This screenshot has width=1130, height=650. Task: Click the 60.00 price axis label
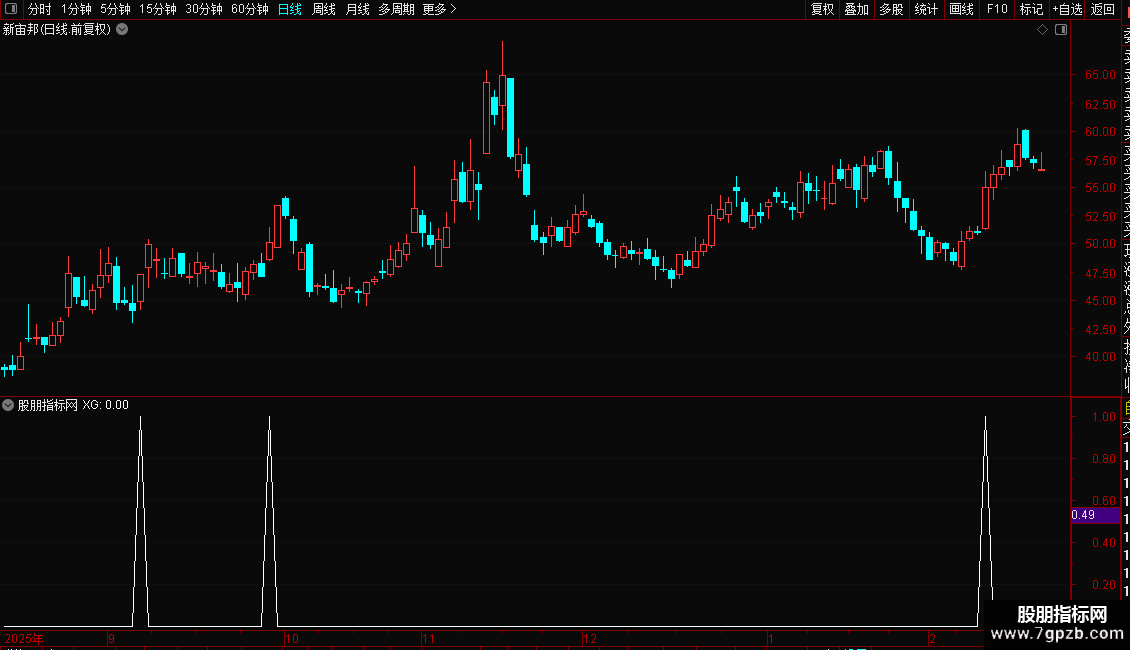pyautogui.click(x=1100, y=131)
